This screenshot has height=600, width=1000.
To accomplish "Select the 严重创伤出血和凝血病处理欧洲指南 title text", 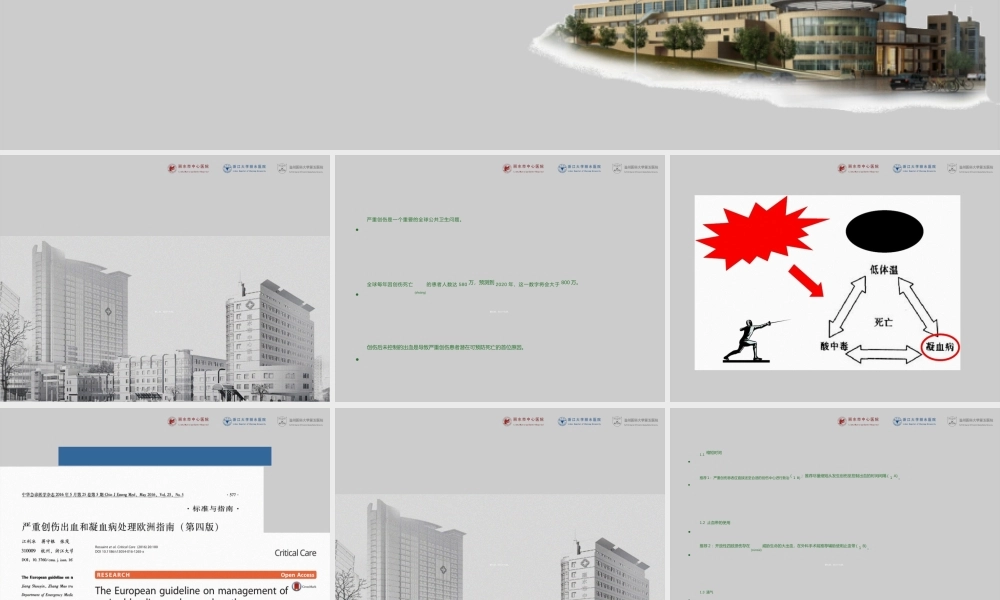I will (x=120, y=526).
